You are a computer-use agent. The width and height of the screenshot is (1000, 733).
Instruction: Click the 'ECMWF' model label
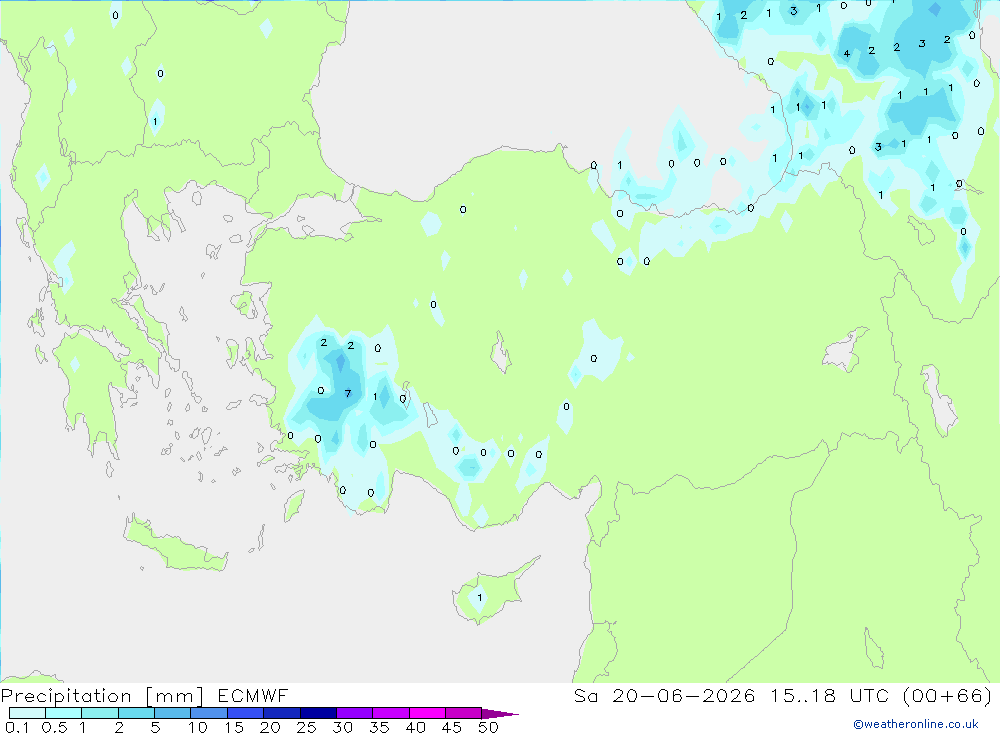(x=253, y=695)
